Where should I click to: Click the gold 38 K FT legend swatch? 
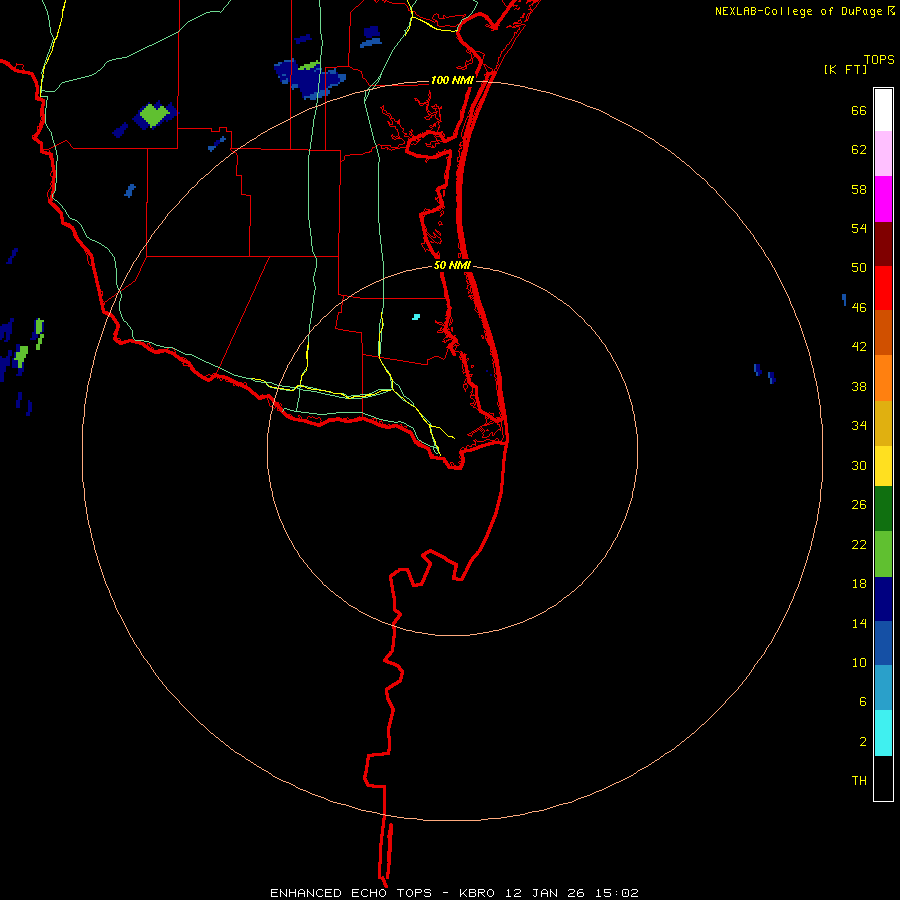tap(883, 423)
